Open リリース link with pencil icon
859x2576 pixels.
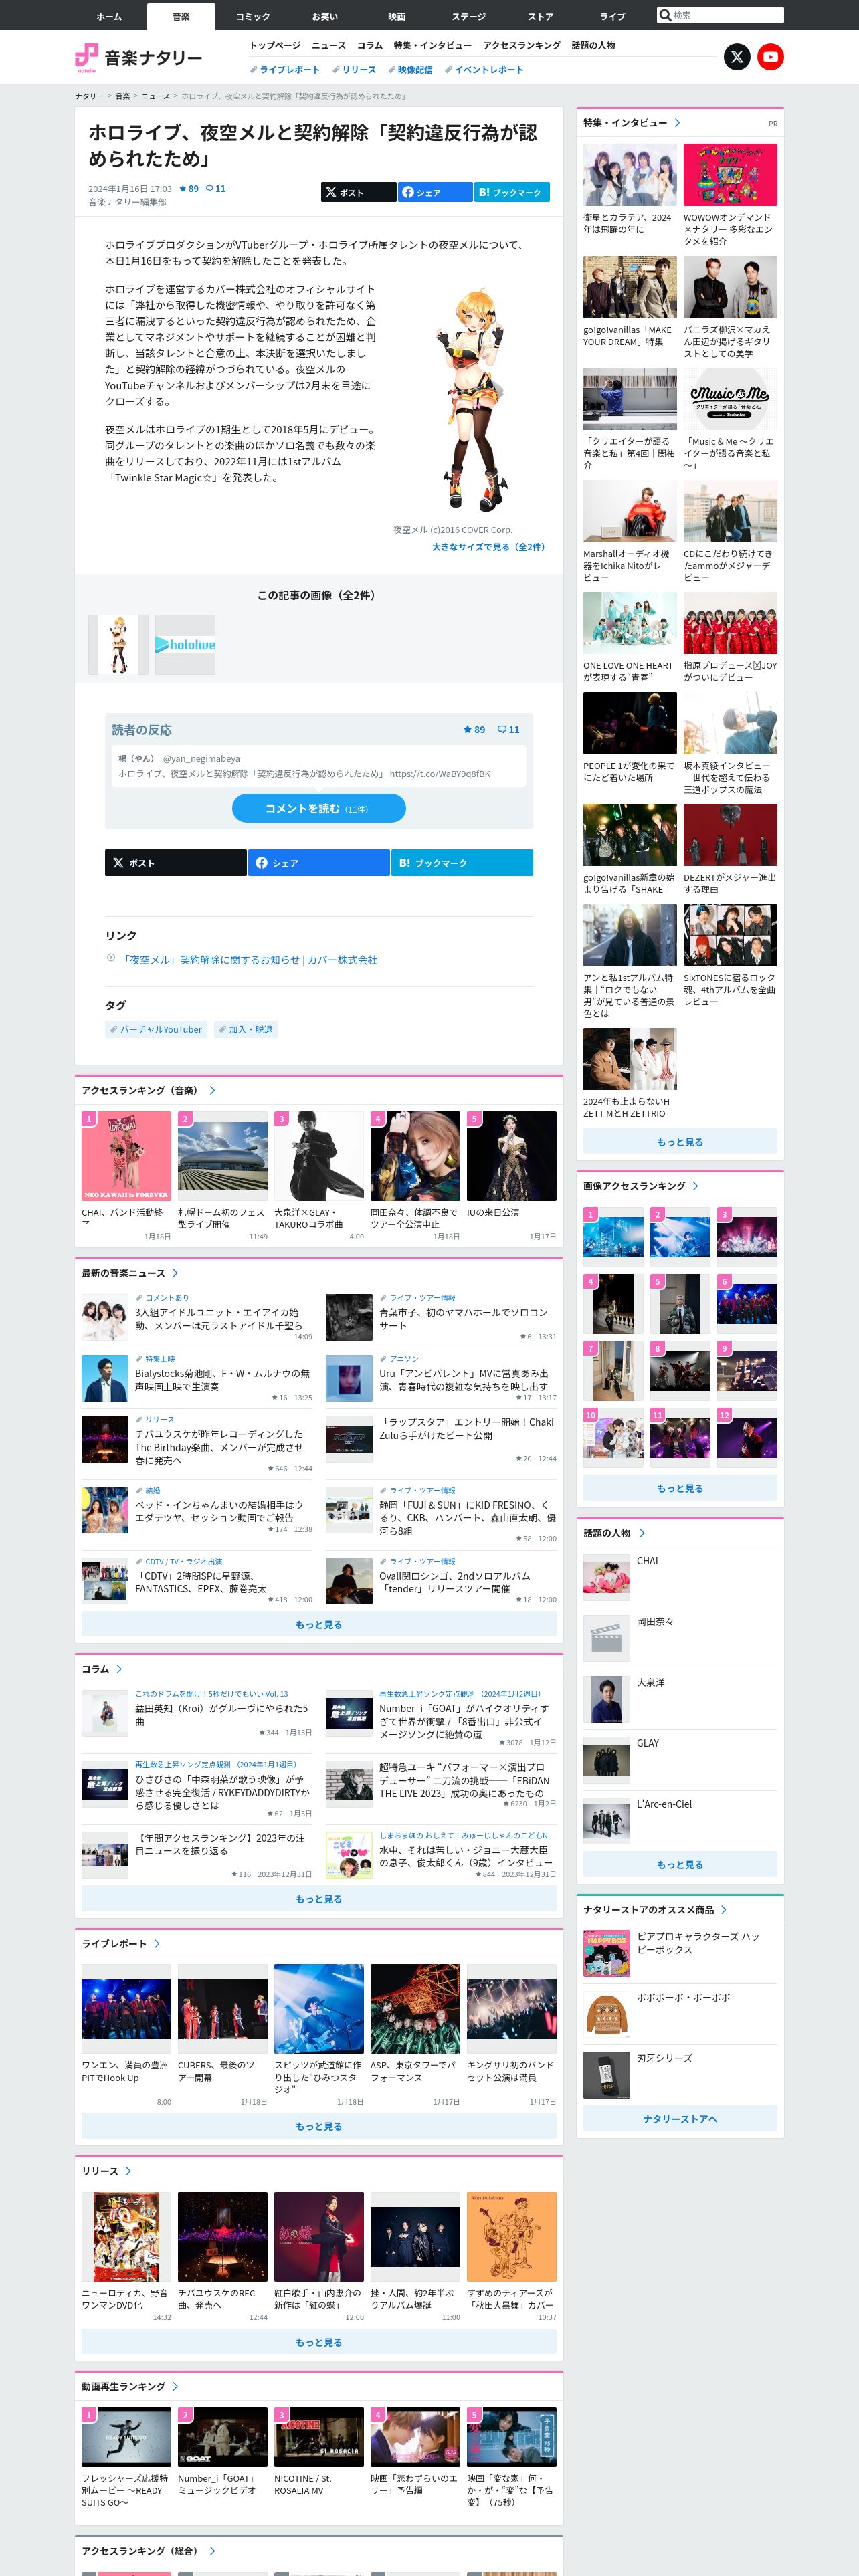point(354,70)
